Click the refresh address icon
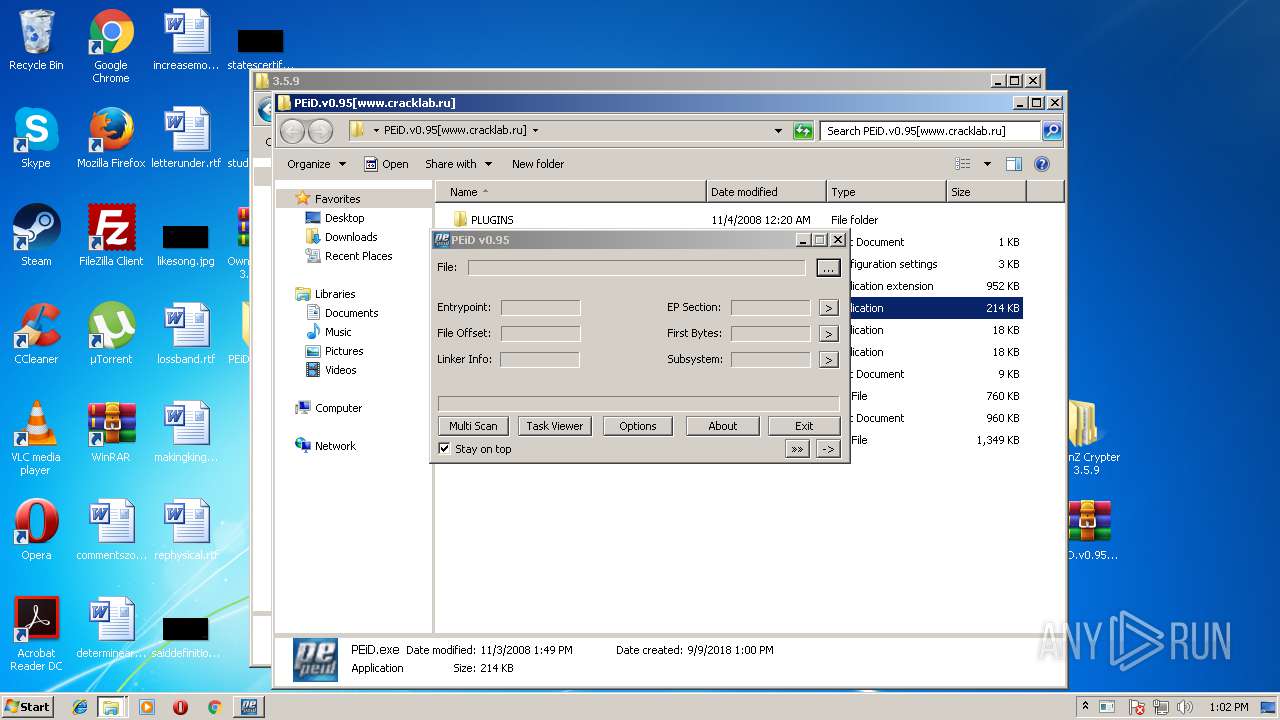Image resolution: width=1280 pixels, height=720 pixels. click(x=803, y=131)
